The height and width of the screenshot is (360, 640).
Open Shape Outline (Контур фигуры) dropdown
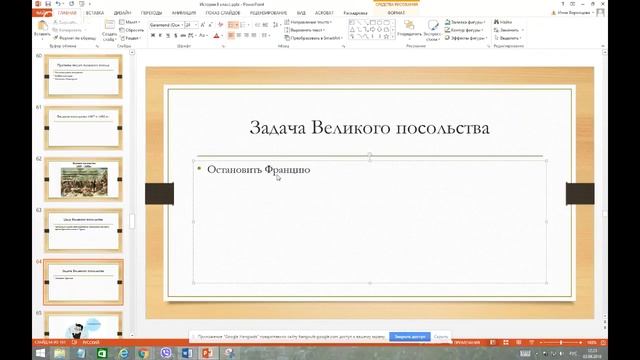pyautogui.click(x=464, y=30)
